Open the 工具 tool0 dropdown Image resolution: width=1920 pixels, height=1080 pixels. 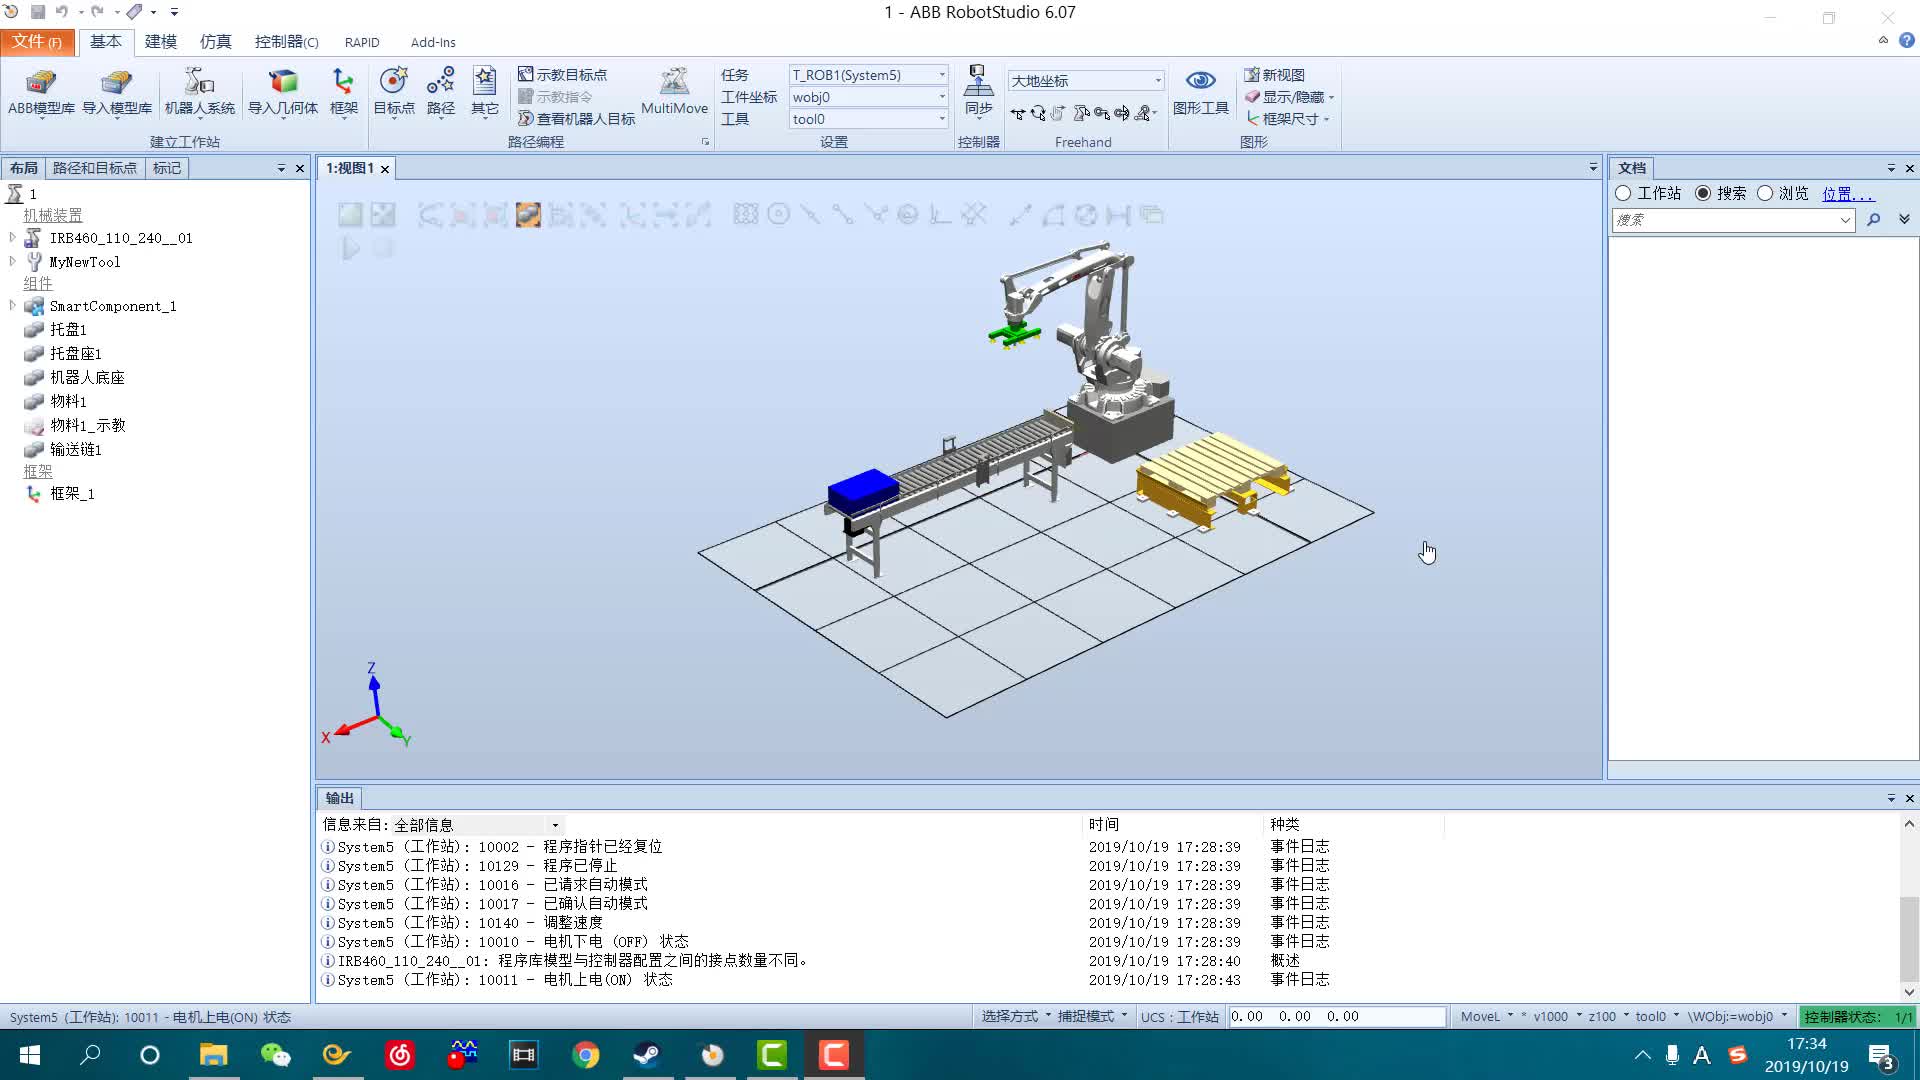[868, 119]
